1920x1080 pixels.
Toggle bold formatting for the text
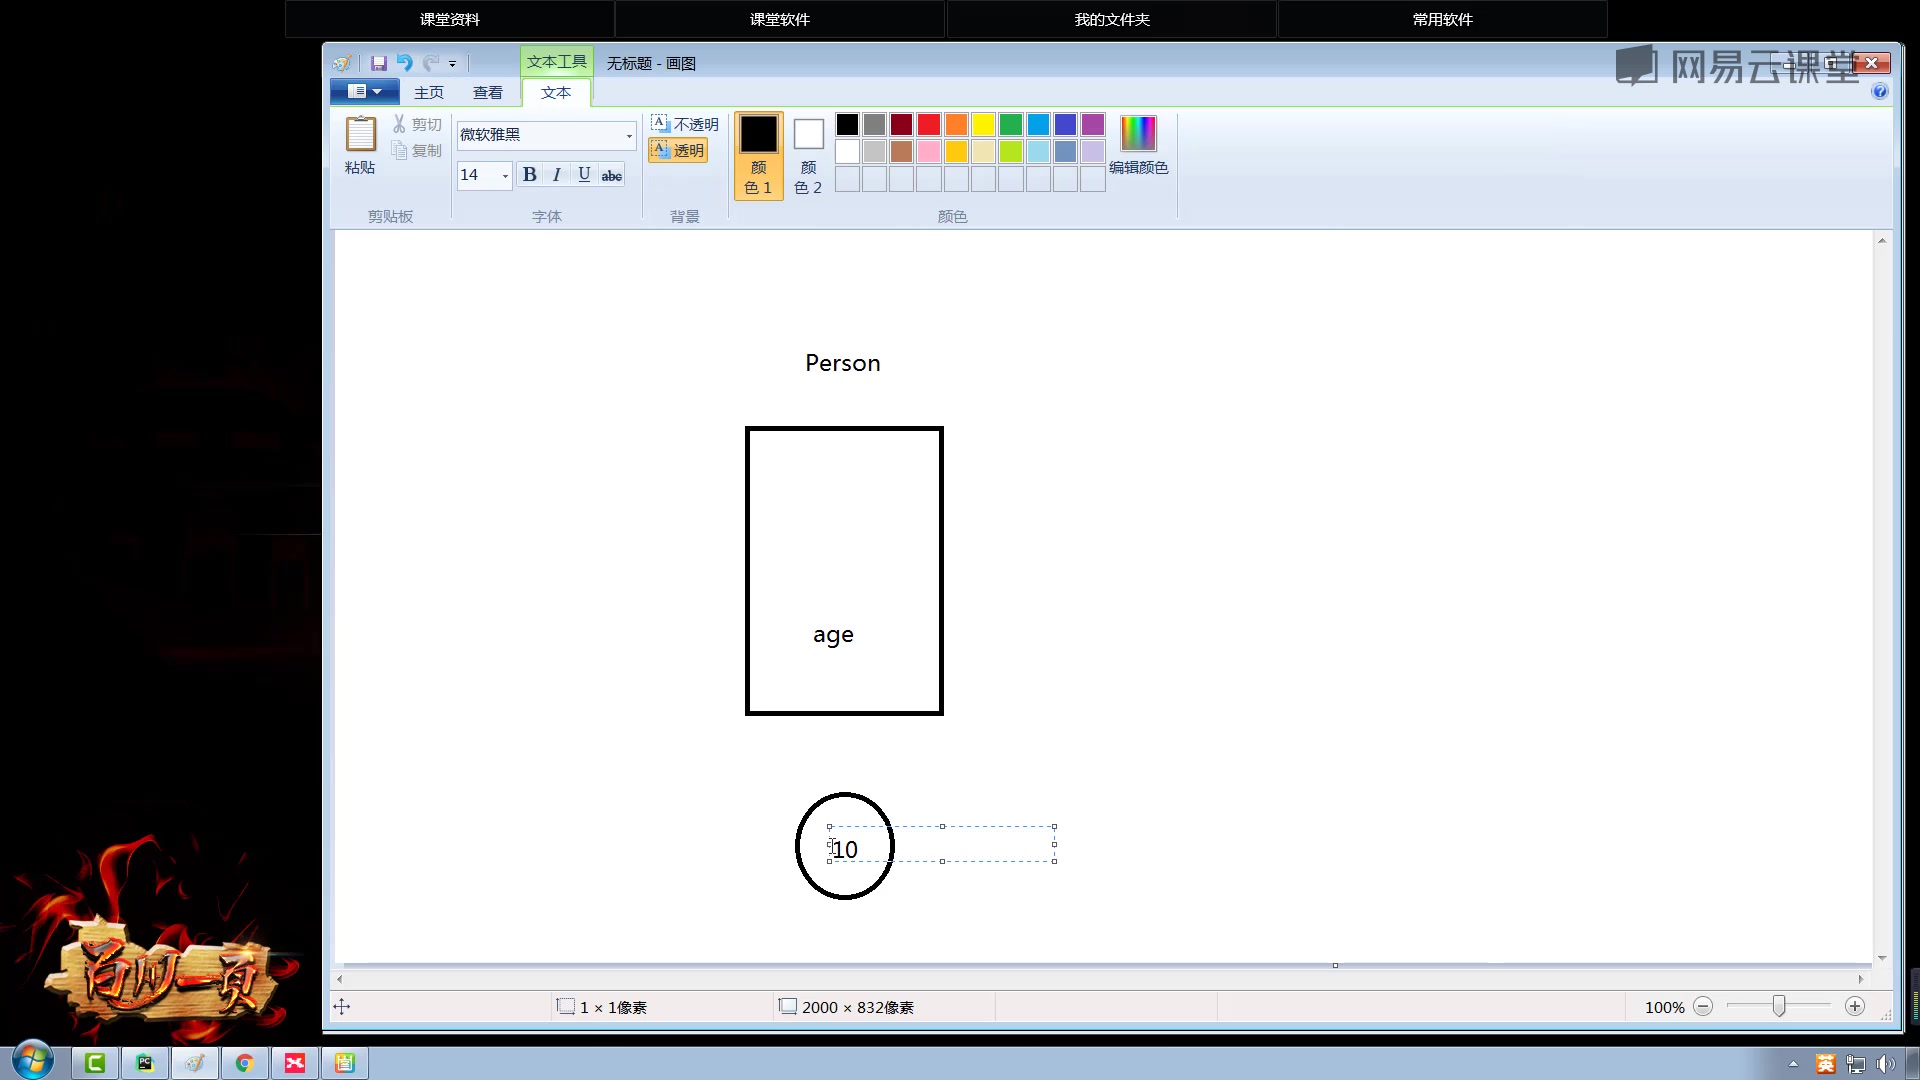pyautogui.click(x=529, y=173)
